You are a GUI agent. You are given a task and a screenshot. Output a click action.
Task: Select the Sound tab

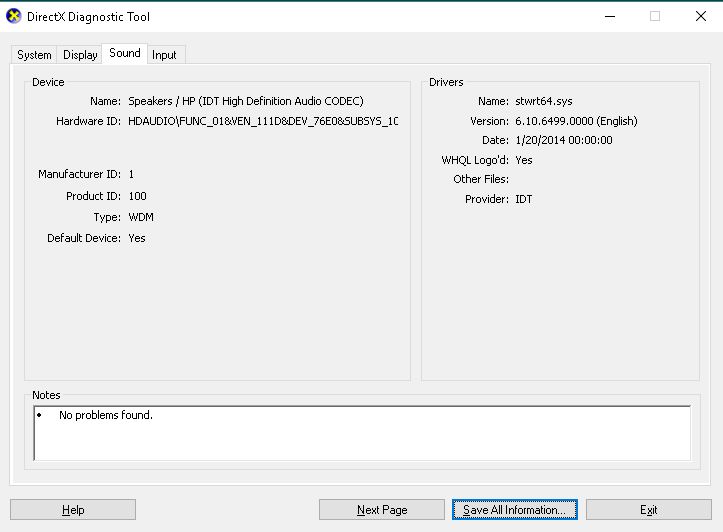point(124,53)
